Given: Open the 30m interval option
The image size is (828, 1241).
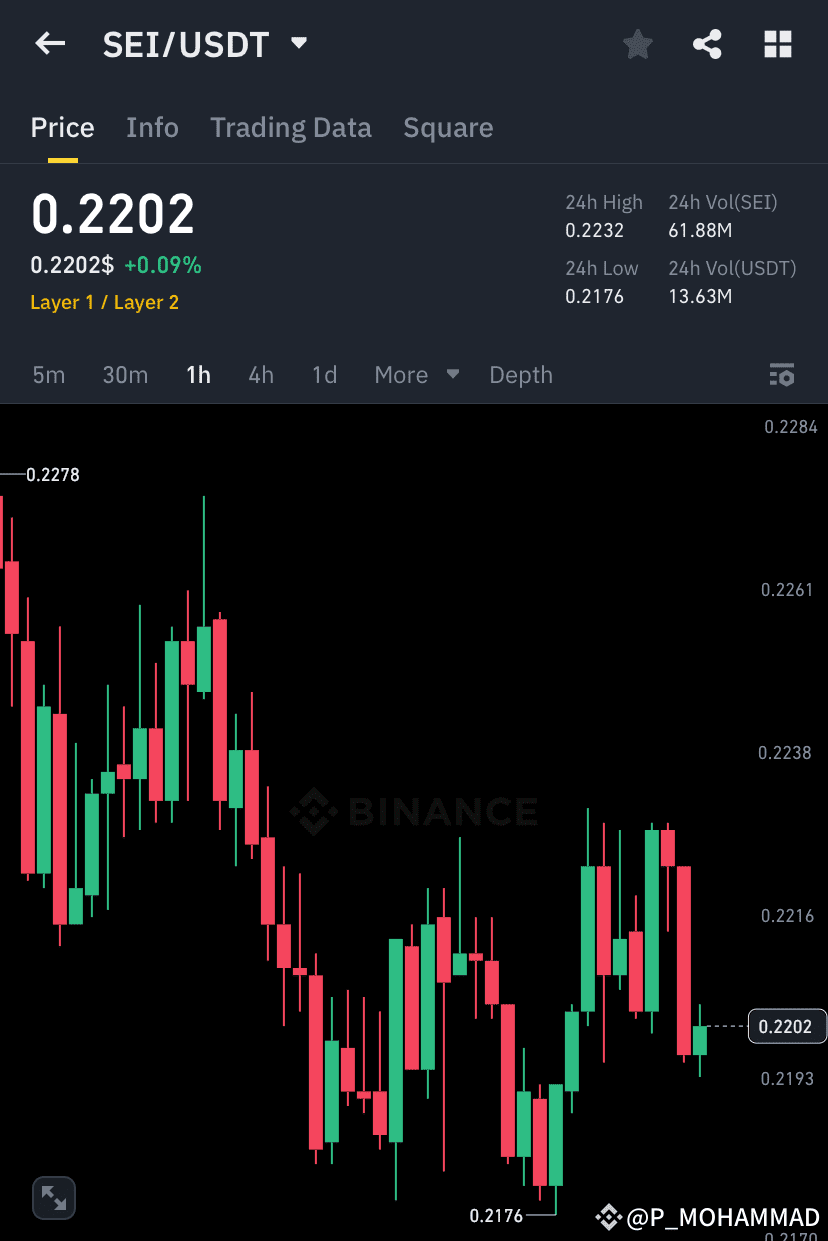Looking at the screenshot, I should click(x=125, y=375).
